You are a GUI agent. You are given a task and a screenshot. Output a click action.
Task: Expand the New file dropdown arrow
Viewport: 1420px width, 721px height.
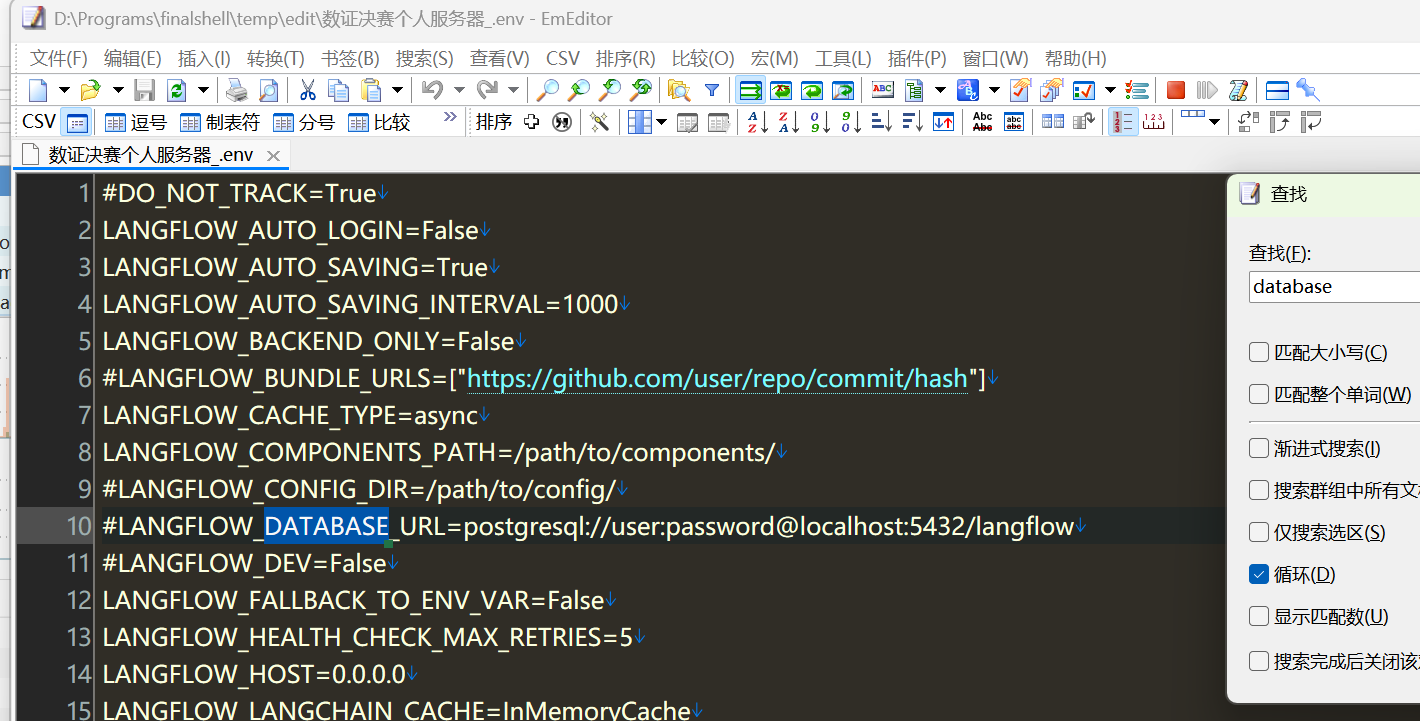tap(64, 90)
